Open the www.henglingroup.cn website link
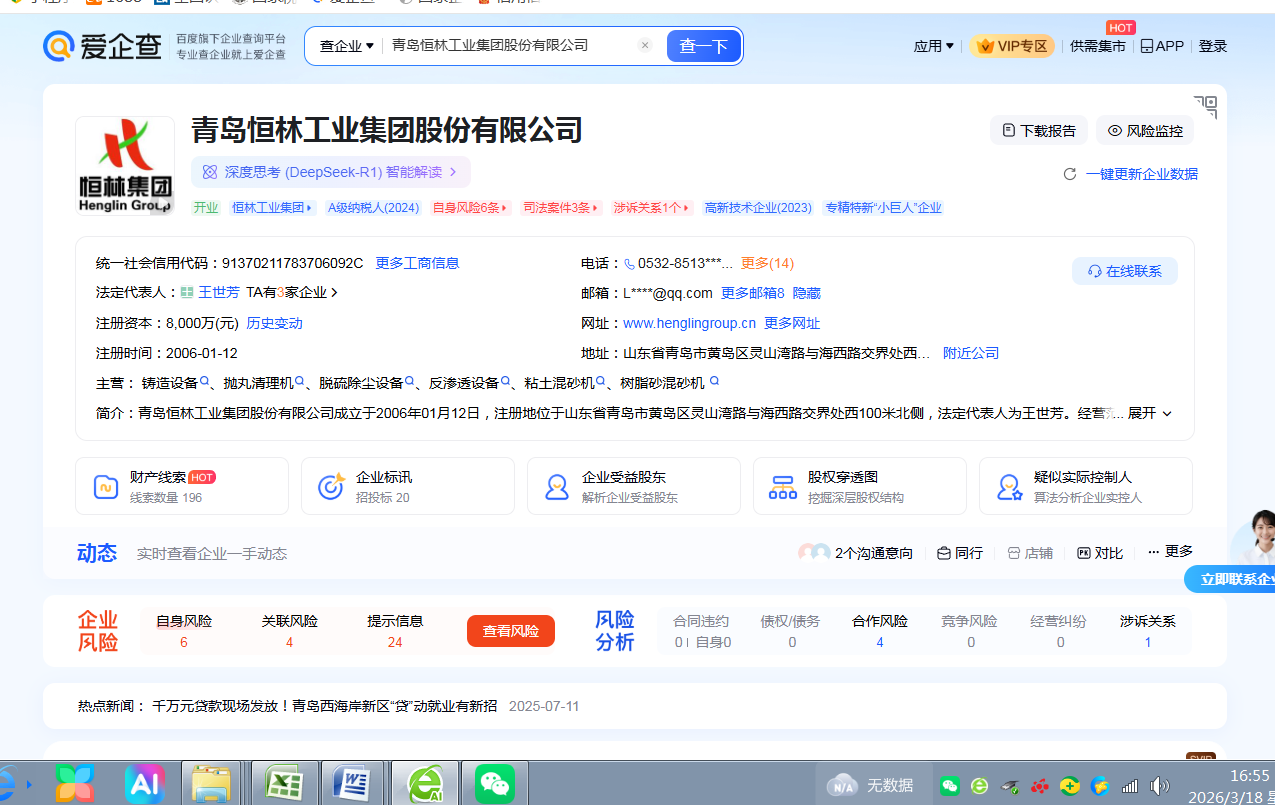1275x805 pixels. coord(689,323)
